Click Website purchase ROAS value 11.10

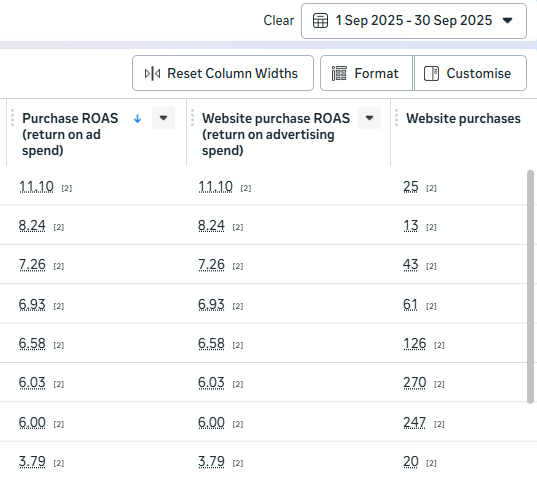tap(215, 187)
